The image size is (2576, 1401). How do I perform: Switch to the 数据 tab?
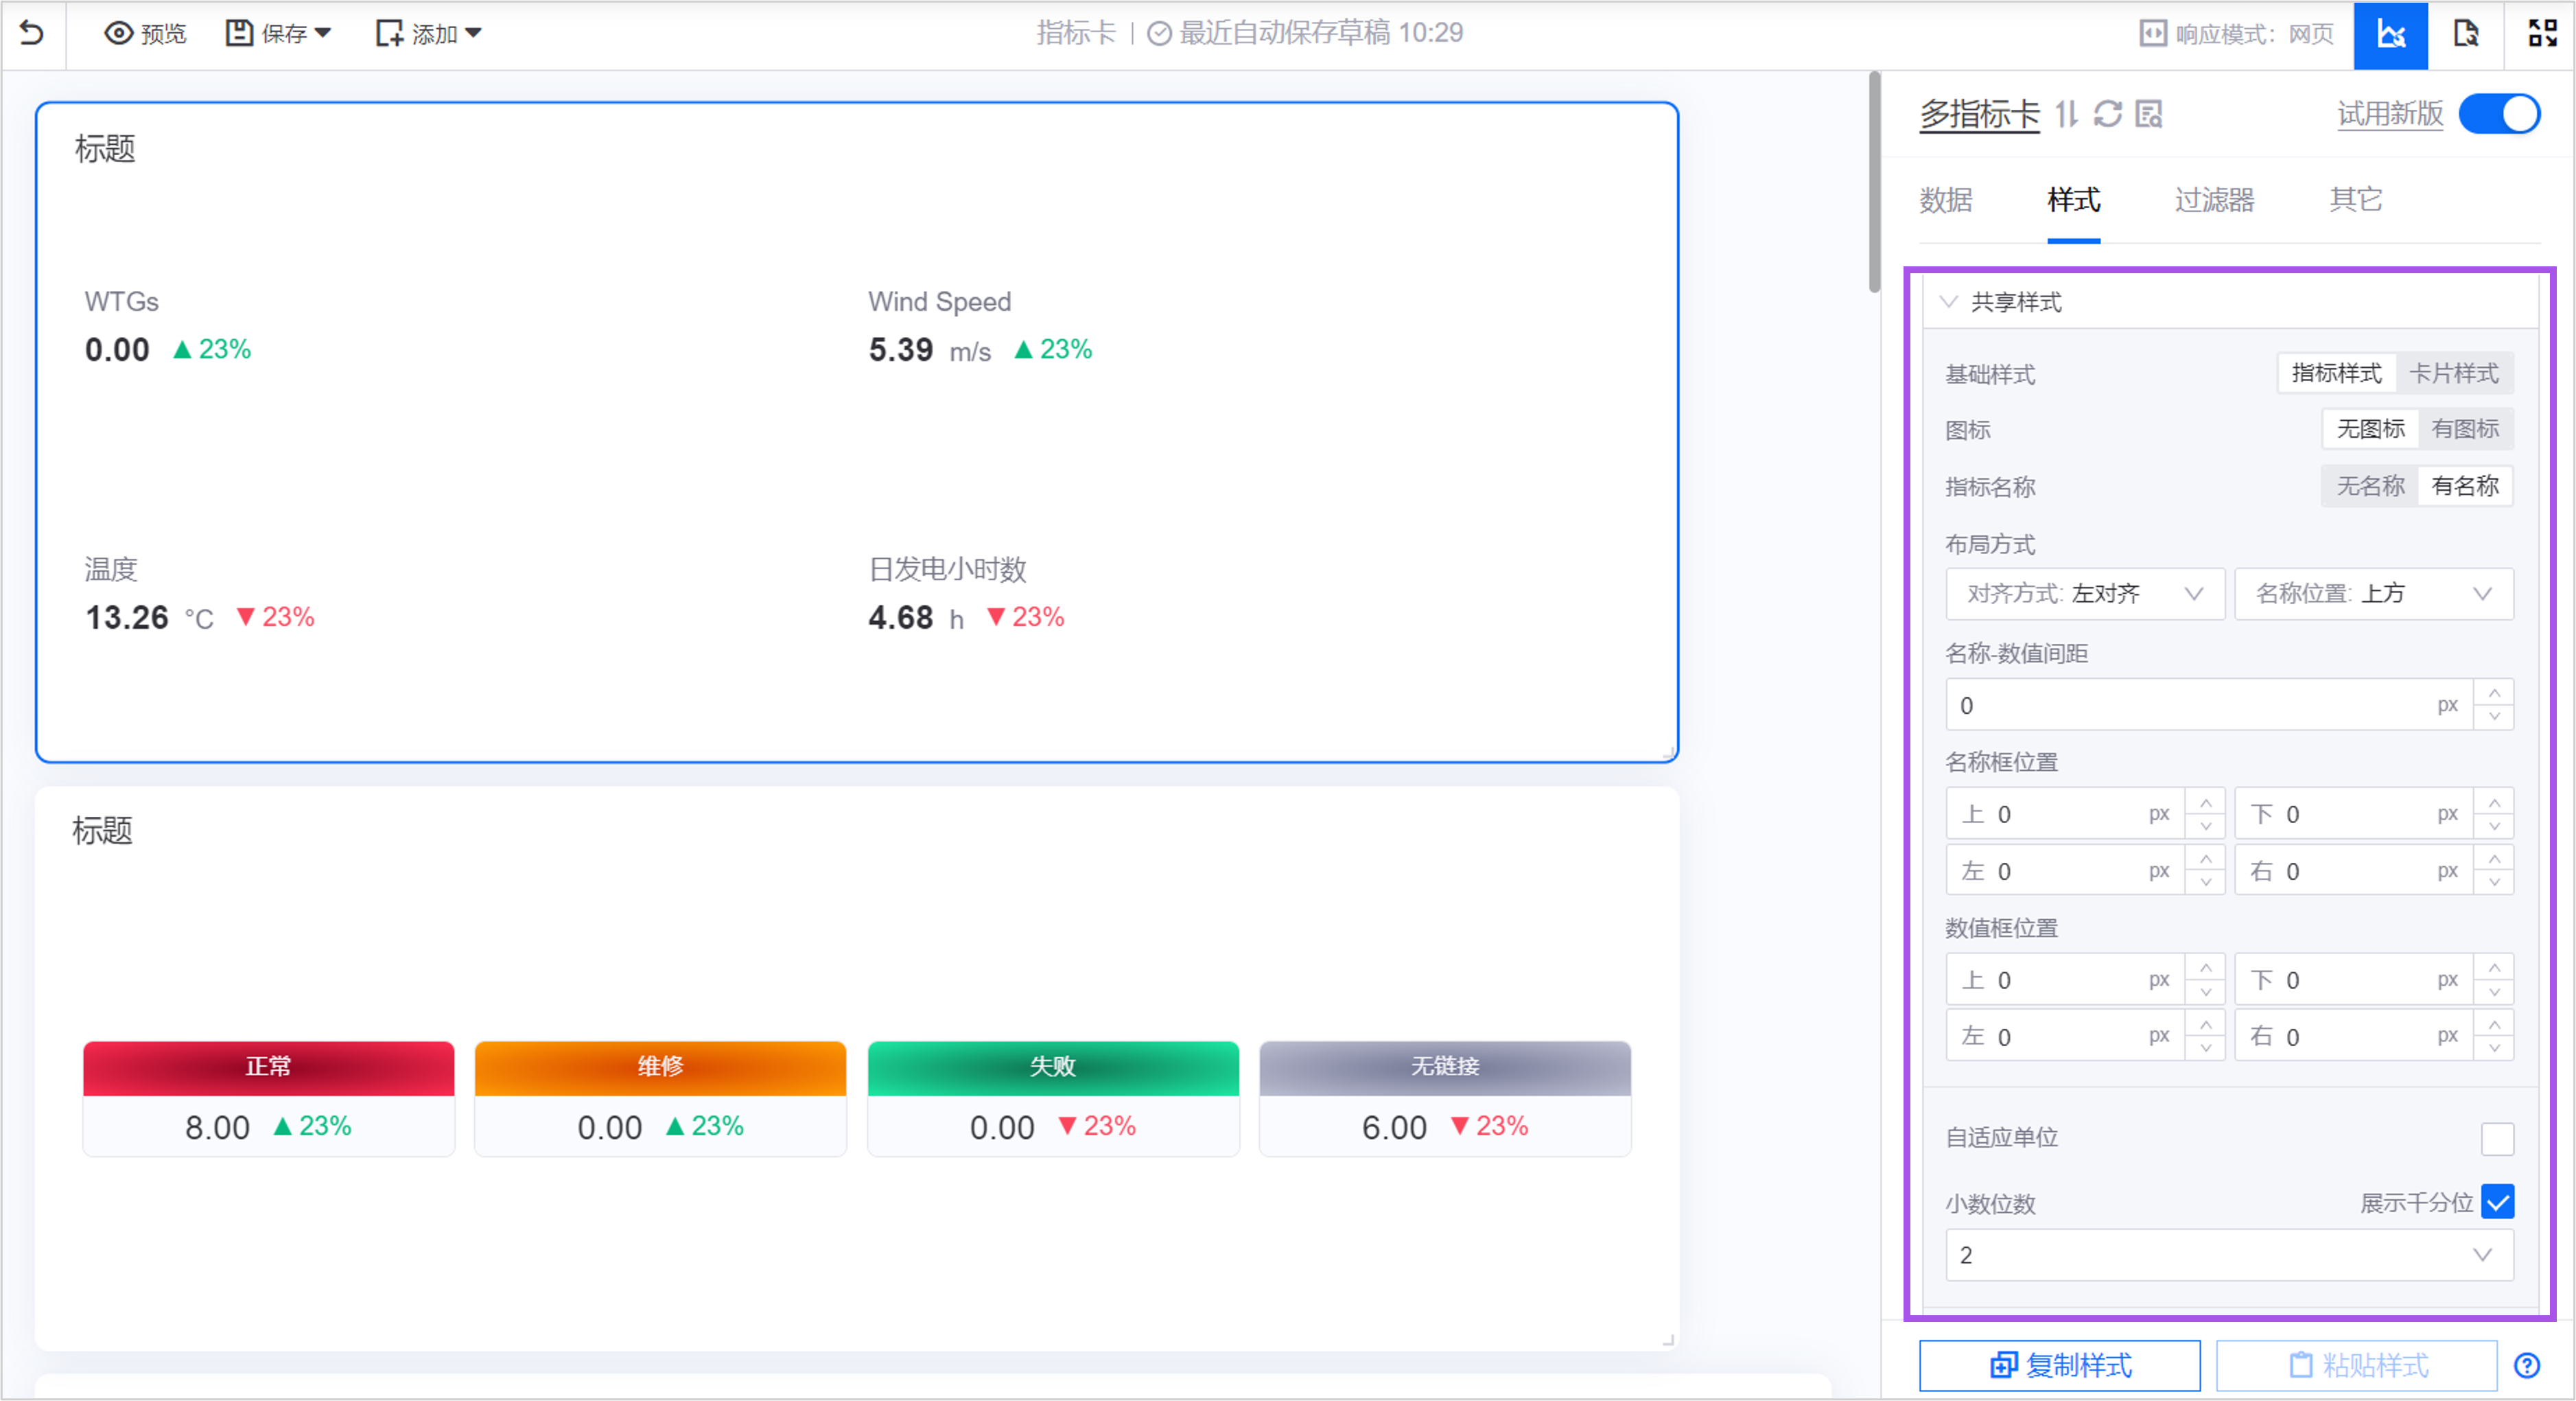1945,200
